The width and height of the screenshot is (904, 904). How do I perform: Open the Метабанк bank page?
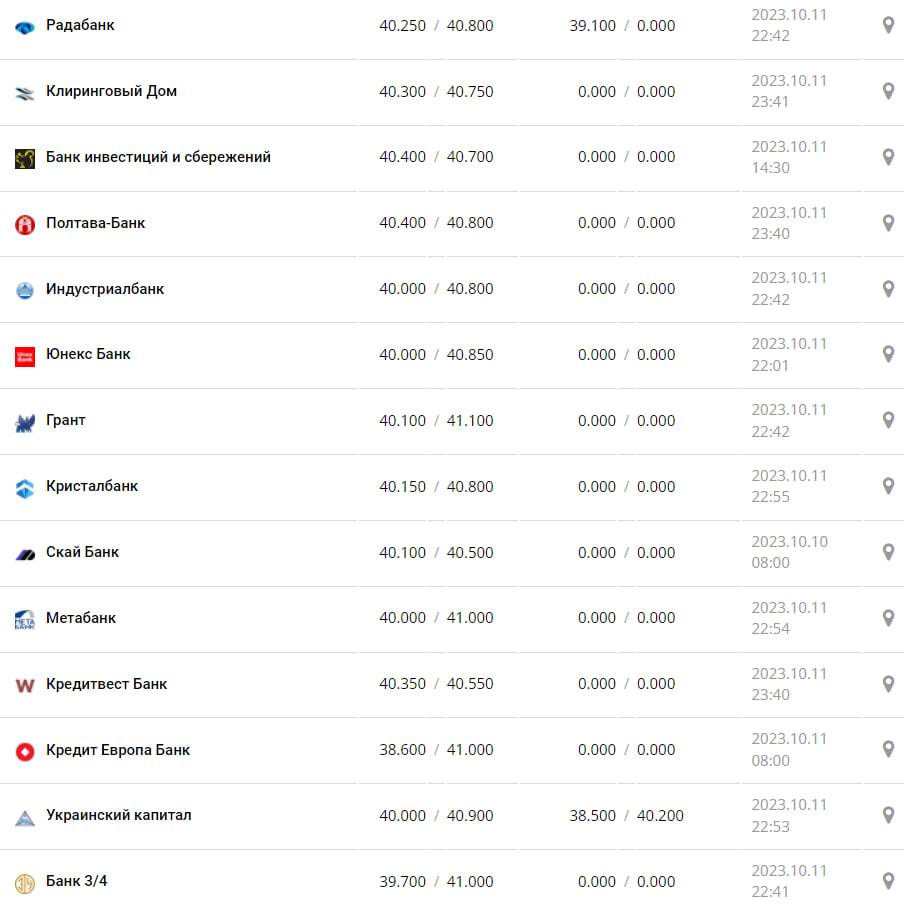81,618
